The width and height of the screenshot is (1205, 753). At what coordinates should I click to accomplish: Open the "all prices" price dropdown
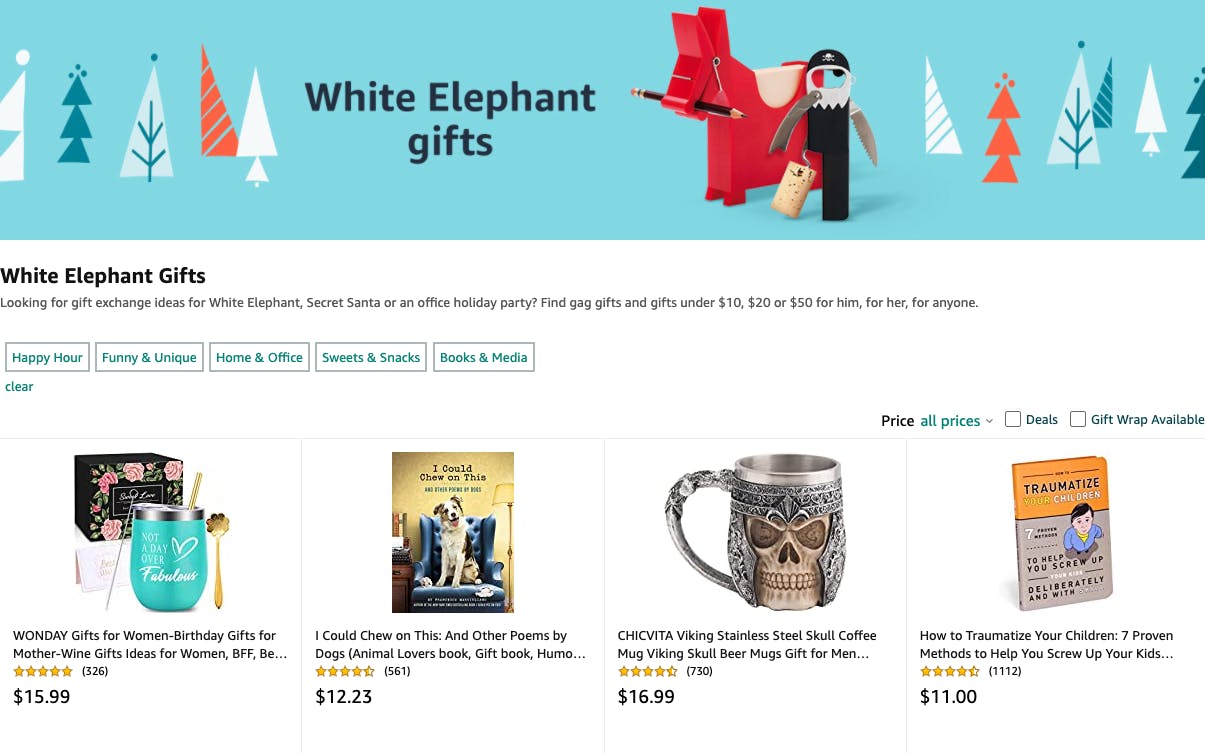[950, 421]
